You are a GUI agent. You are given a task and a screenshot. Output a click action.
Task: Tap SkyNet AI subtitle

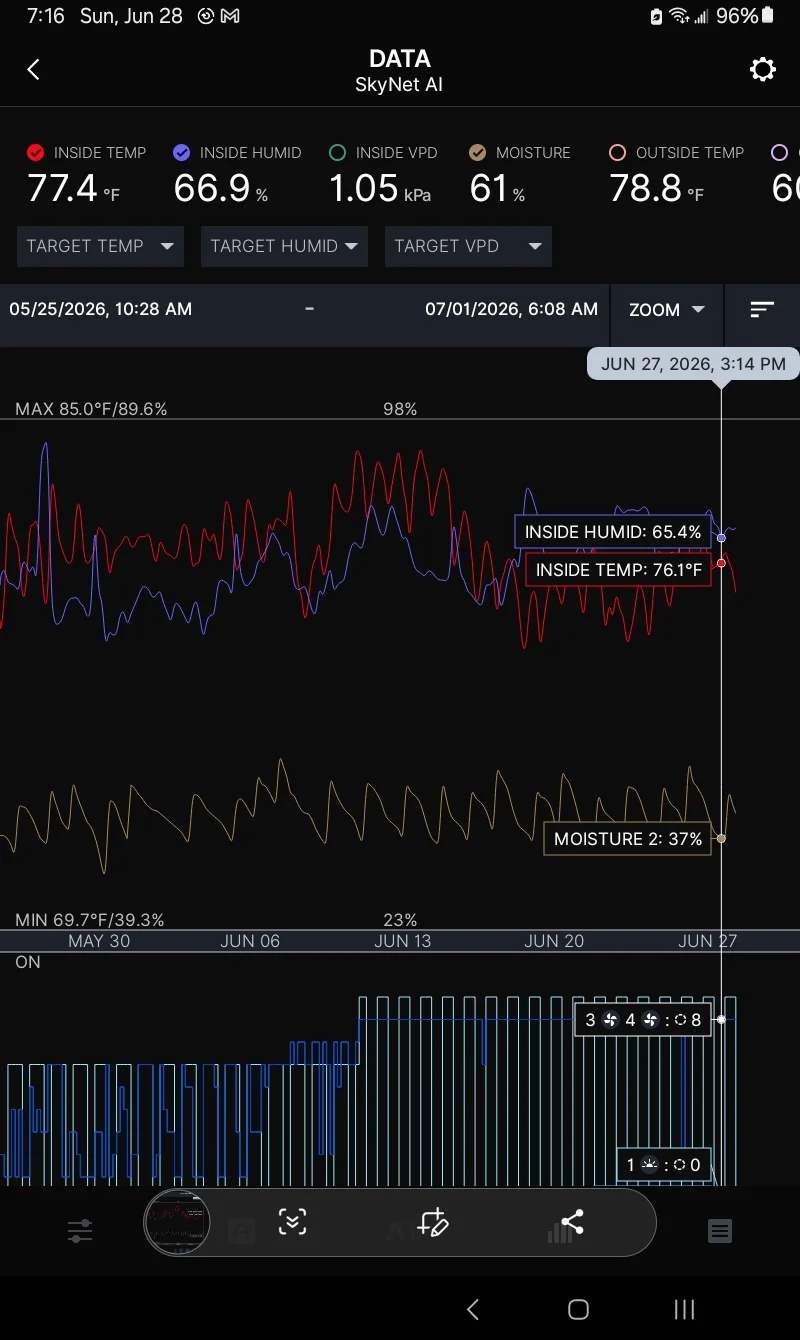[399, 85]
